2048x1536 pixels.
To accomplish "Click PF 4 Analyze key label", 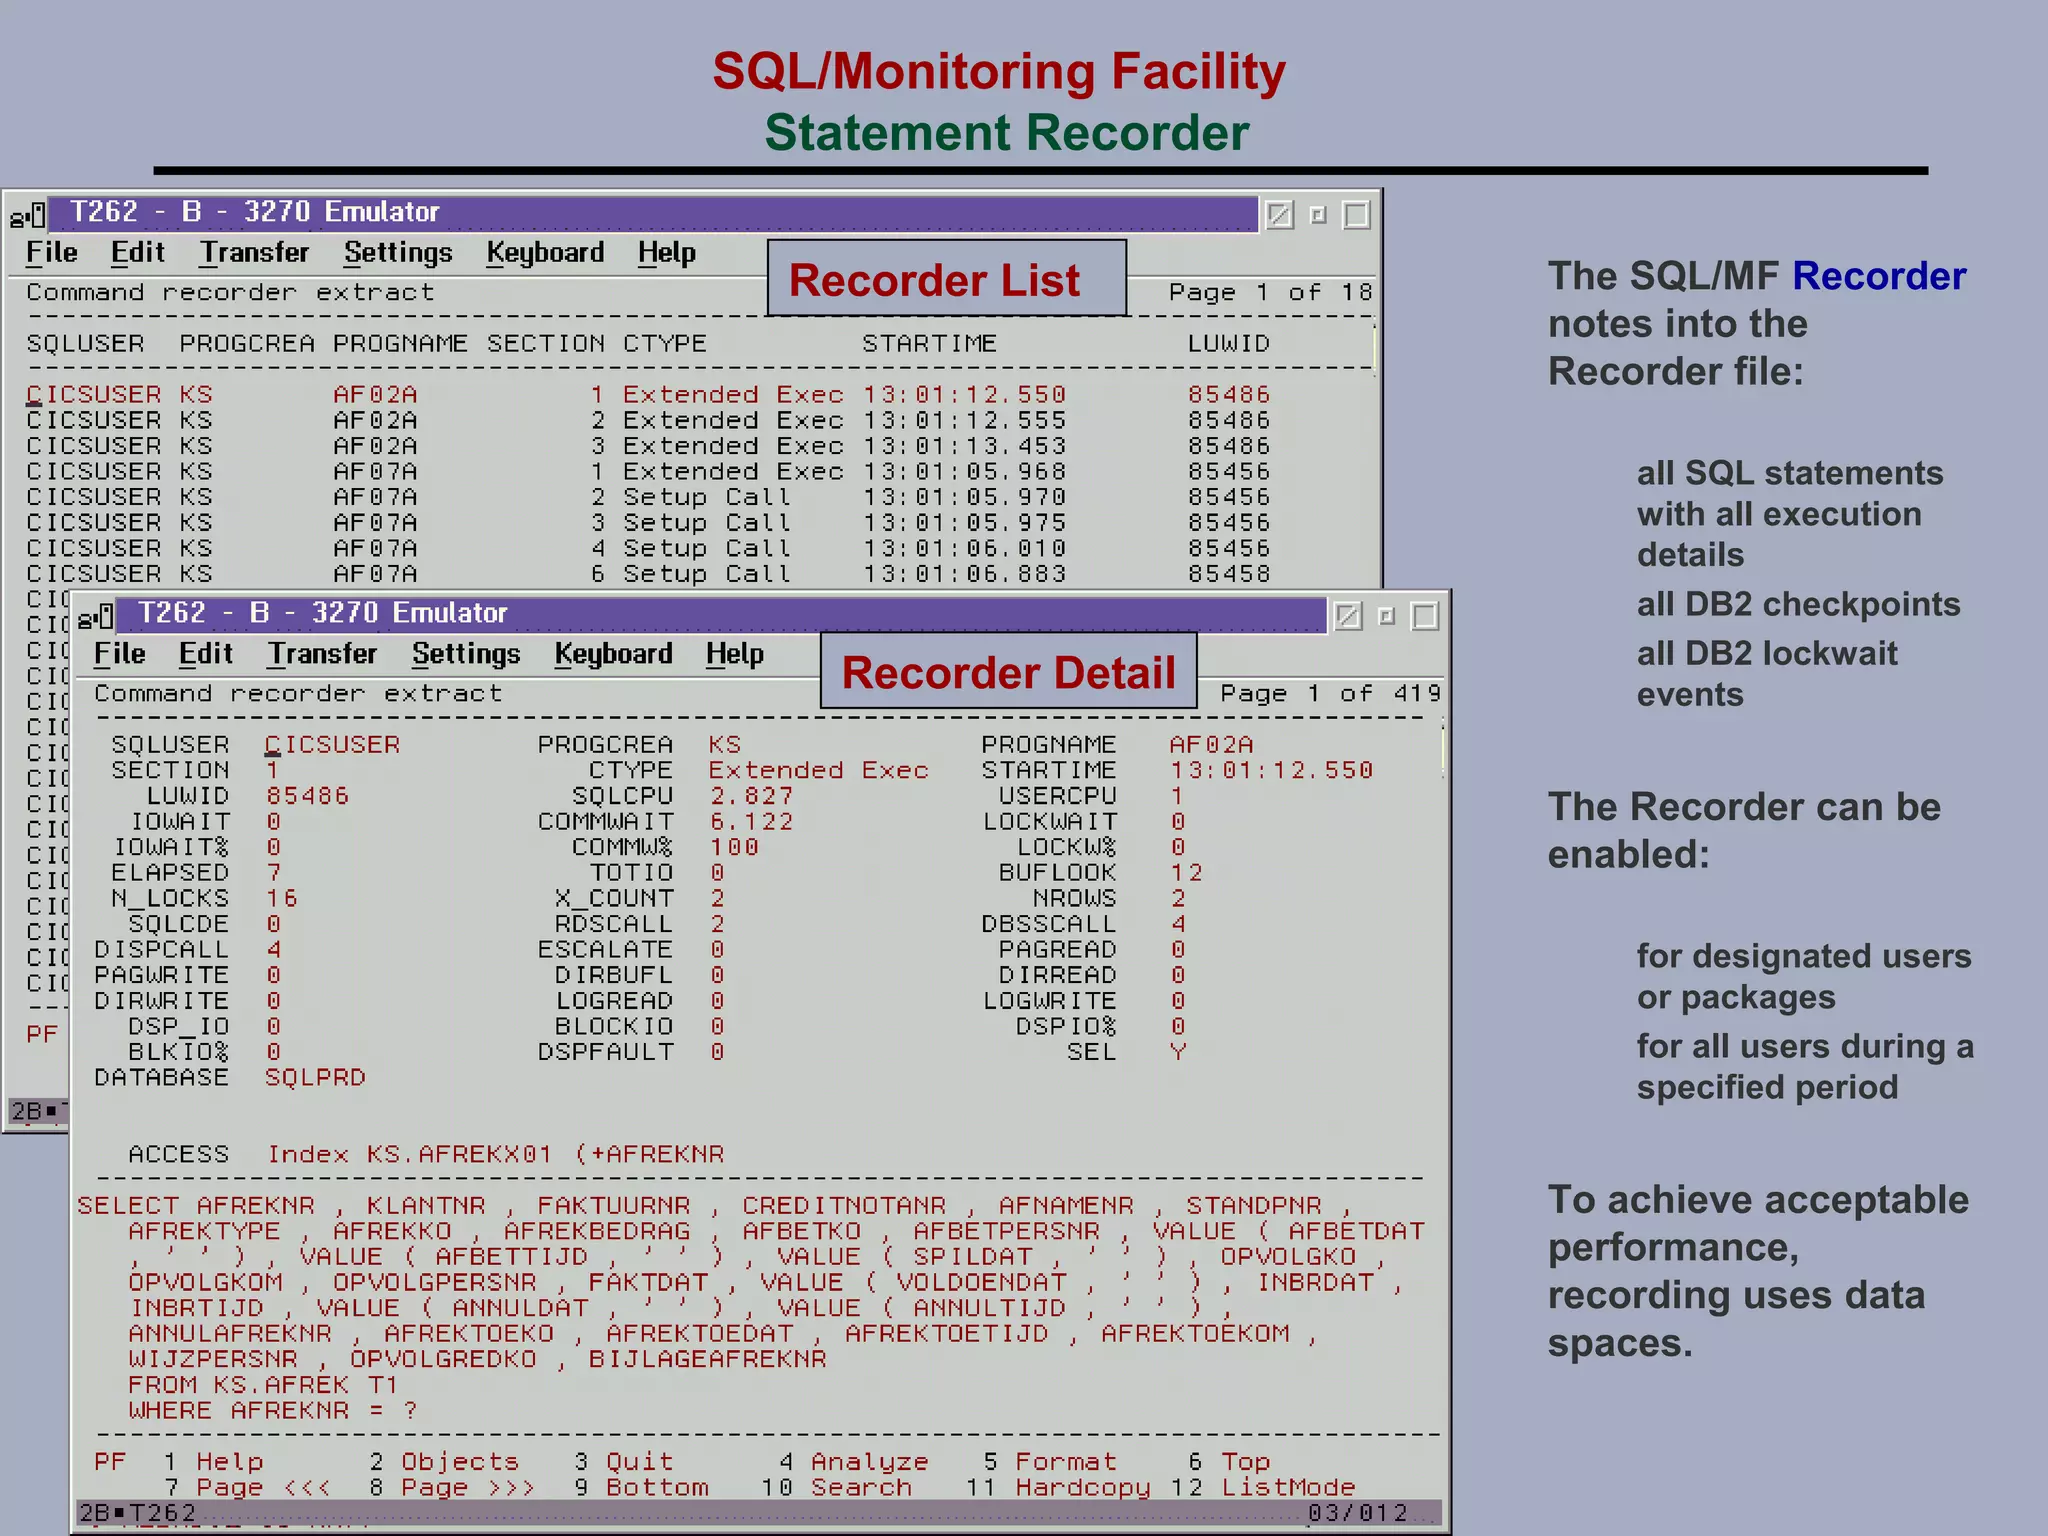I will [x=854, y=1462].
